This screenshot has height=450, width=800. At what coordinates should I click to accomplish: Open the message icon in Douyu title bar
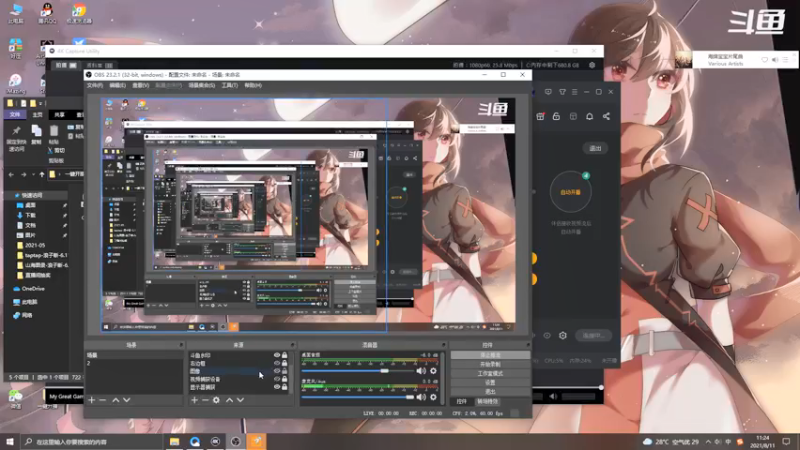[548, 92]
